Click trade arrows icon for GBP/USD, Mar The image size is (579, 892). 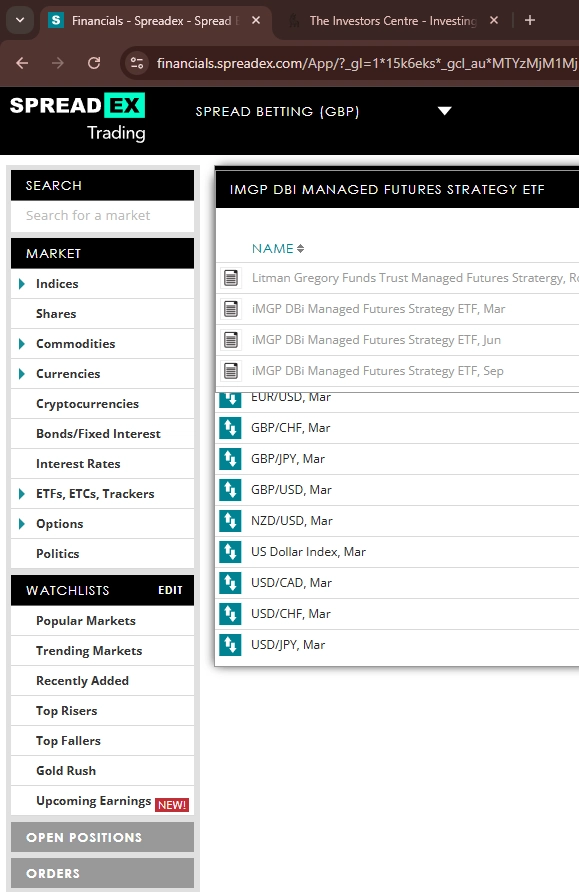[x=230, y=490]
